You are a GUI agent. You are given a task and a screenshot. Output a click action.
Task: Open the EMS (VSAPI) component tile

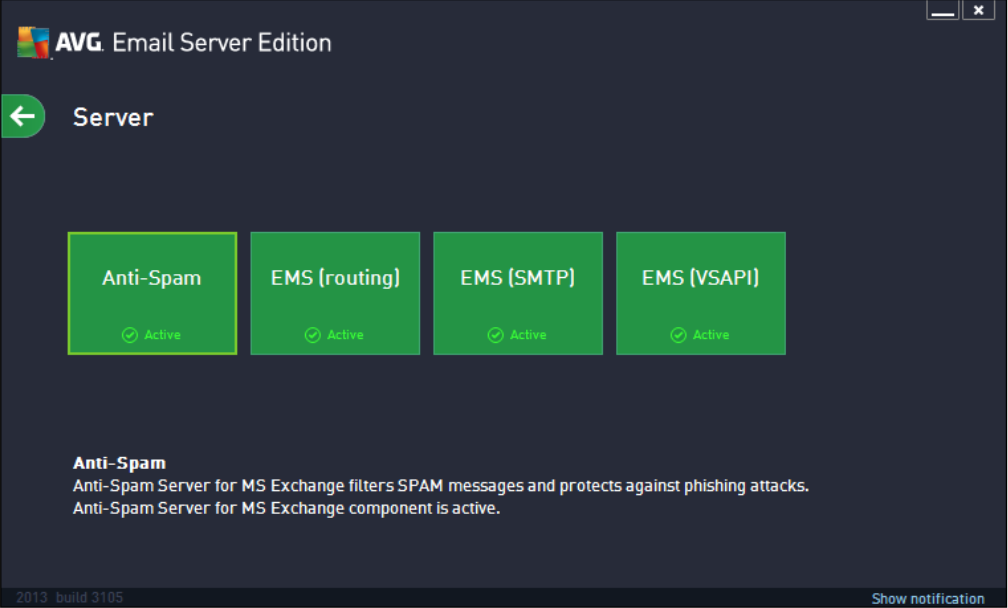(701, 293)
